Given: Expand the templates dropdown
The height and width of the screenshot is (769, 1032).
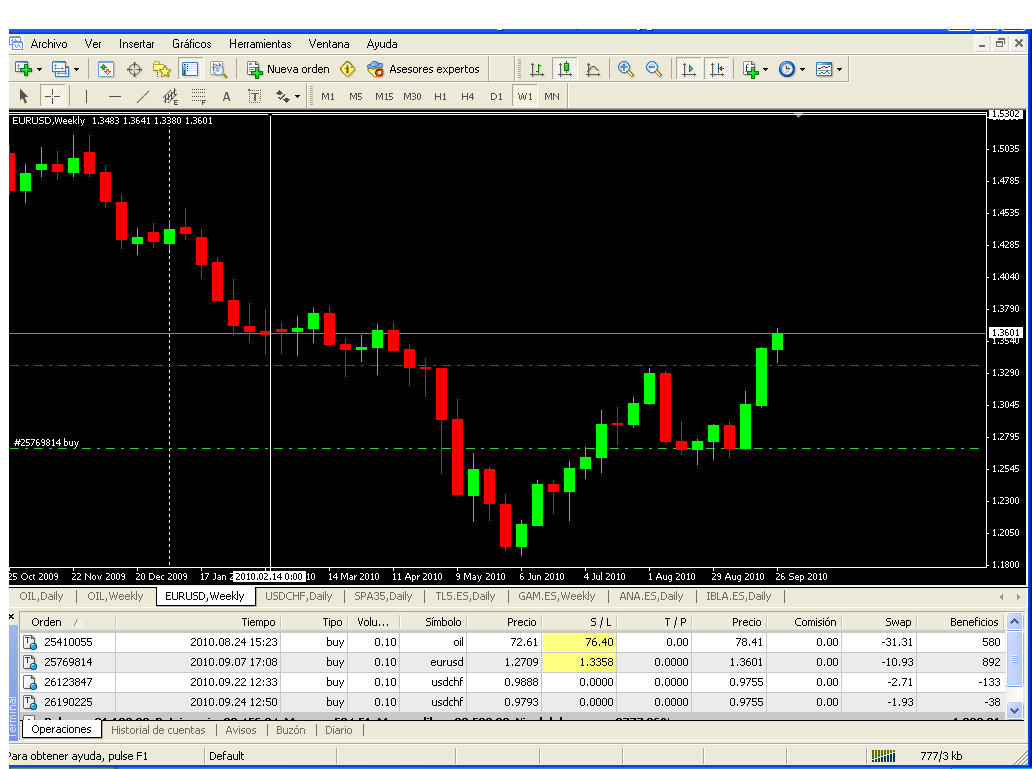Looking at the screenshot, I should (x=839, y=69).
